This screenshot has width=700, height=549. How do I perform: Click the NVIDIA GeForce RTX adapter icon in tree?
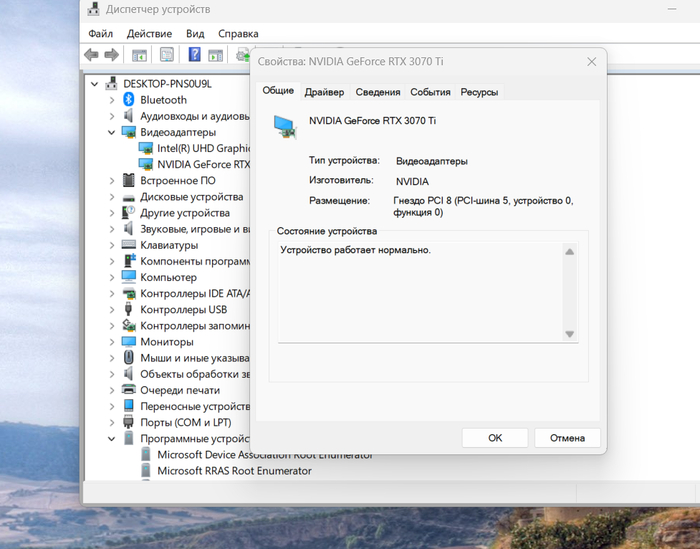coord(146,164)
